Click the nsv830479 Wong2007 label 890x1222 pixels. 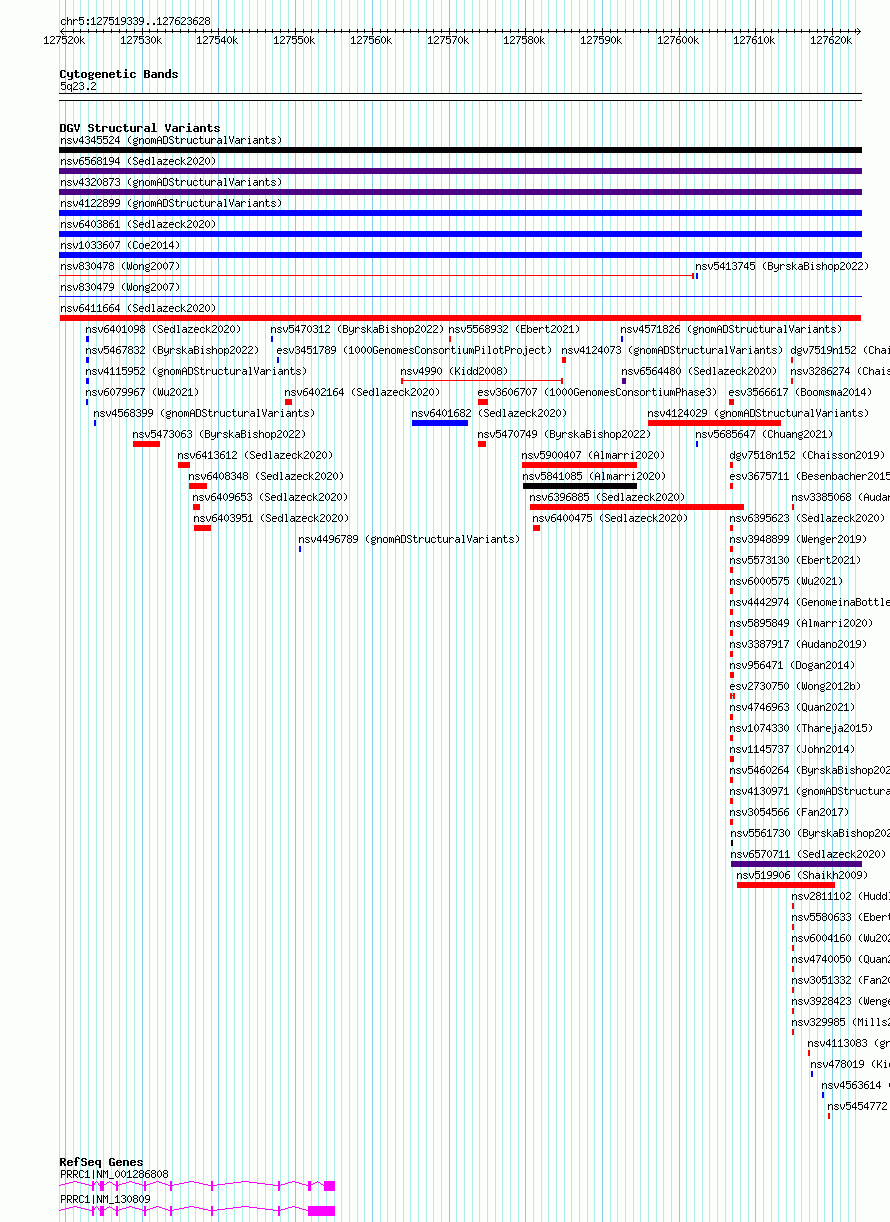[120, 287]
